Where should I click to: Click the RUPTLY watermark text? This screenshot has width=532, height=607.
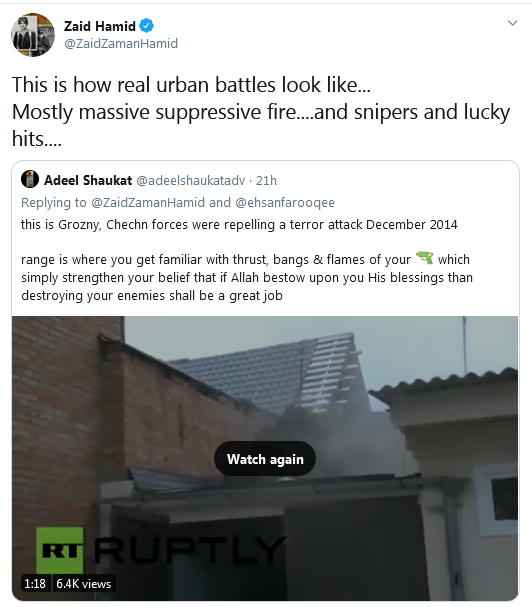(x=190, y=550)
